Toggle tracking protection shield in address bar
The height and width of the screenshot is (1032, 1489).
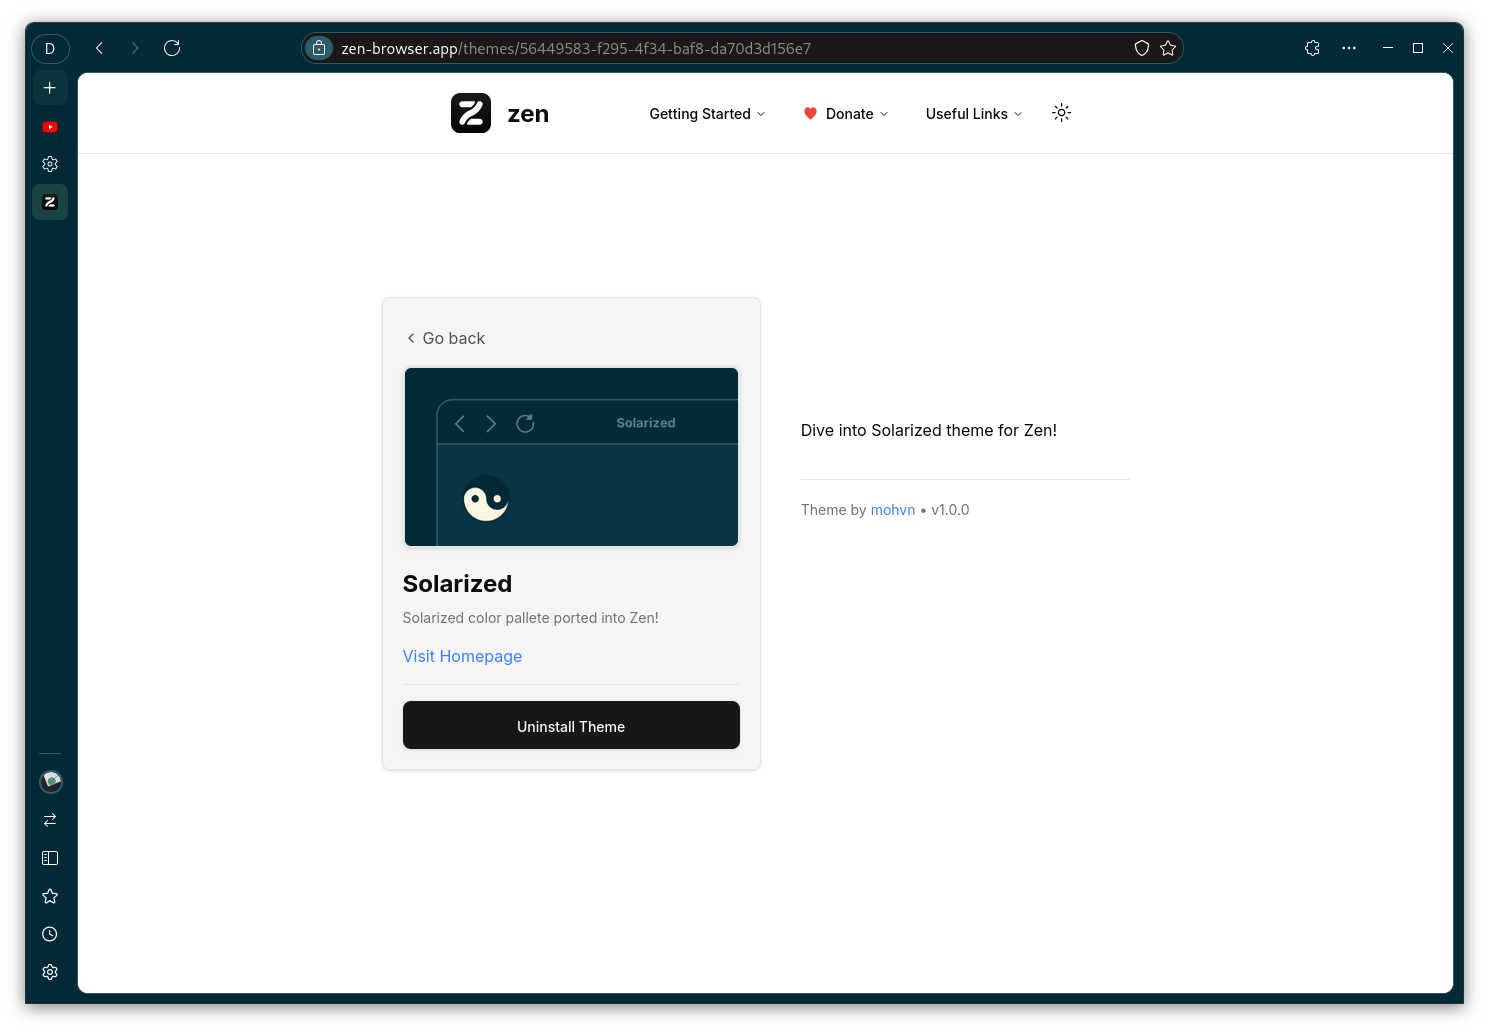click(x=1141, y=47)
